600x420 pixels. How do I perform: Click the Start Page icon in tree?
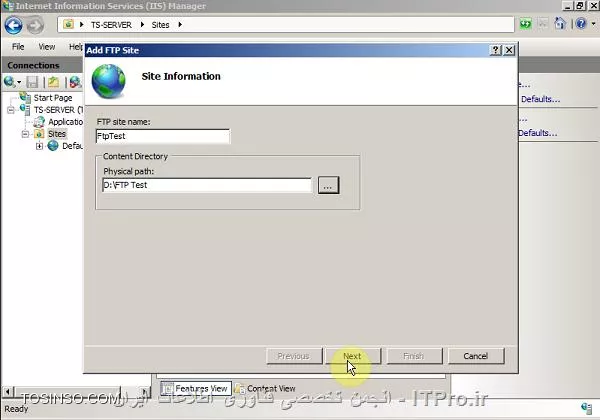click(x=25, y=97)
